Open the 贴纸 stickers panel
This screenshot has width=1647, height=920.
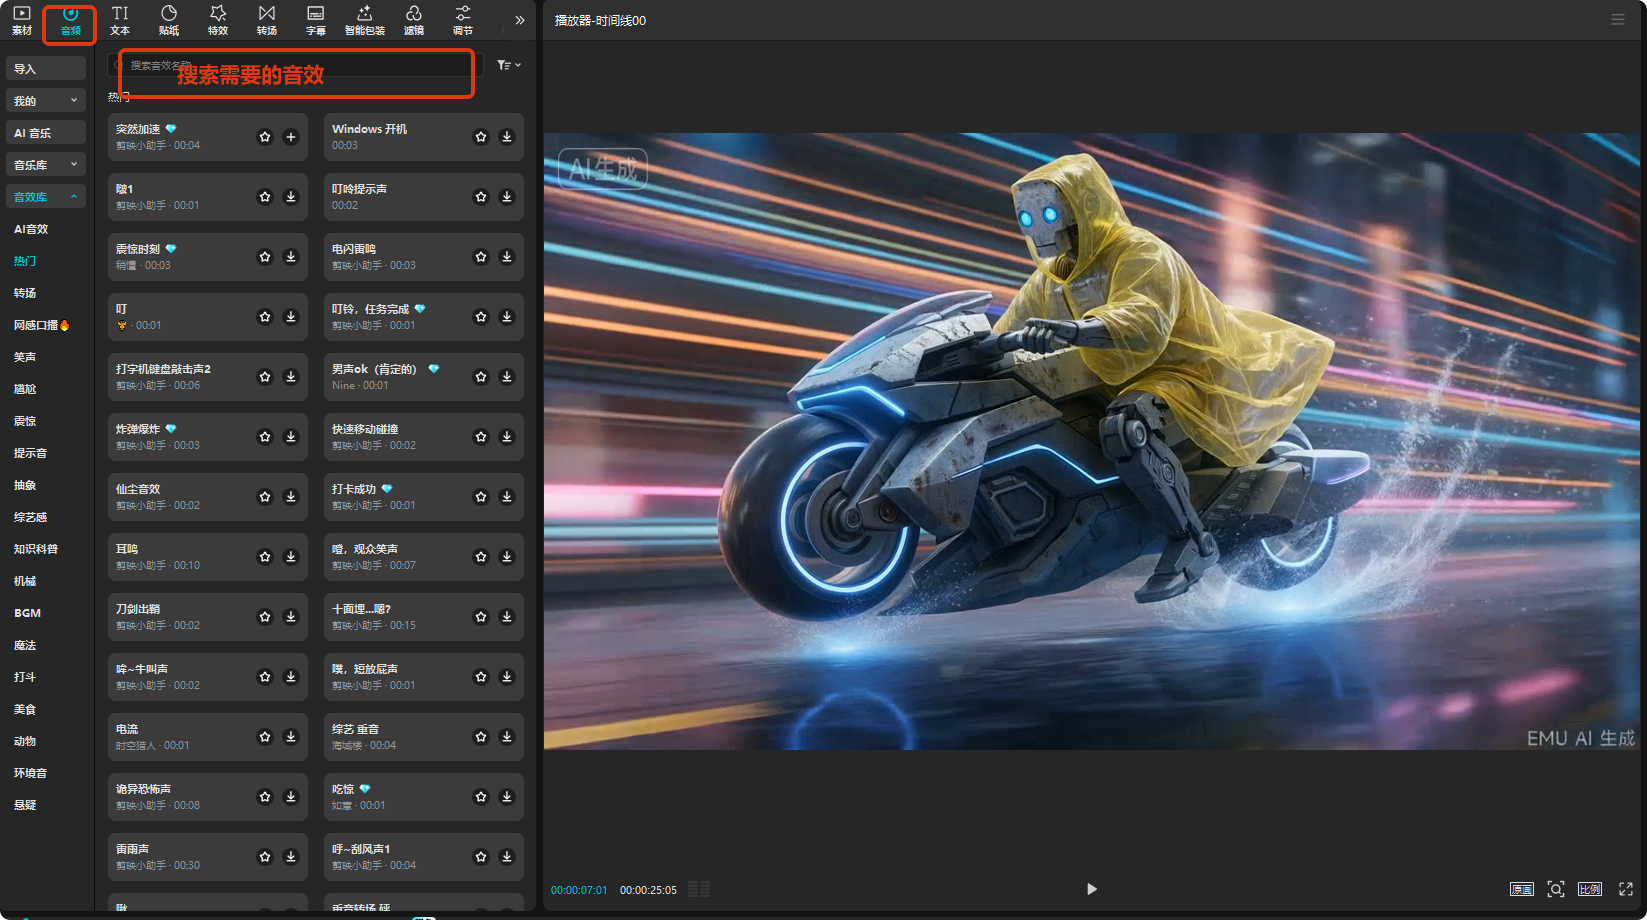[x=169, y=20]
